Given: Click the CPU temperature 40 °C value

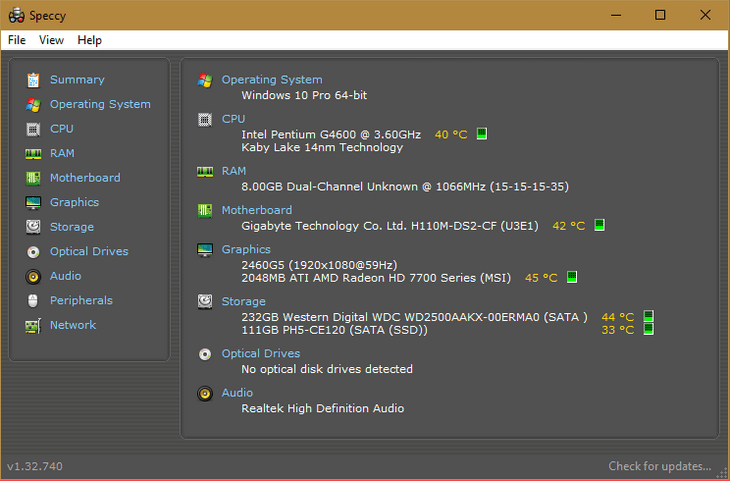Looking at the screenshot, I should [451, 135].
